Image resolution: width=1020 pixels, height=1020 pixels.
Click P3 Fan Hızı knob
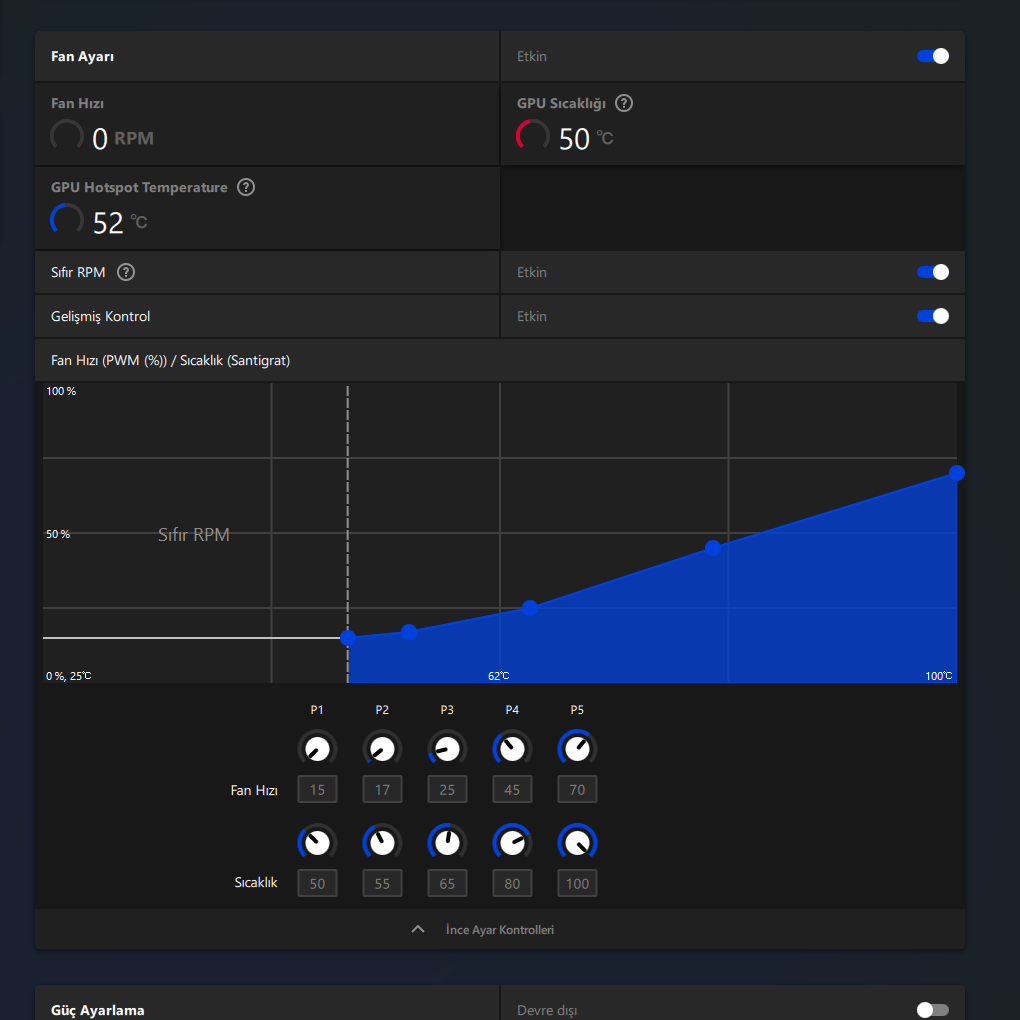[448, 749]
